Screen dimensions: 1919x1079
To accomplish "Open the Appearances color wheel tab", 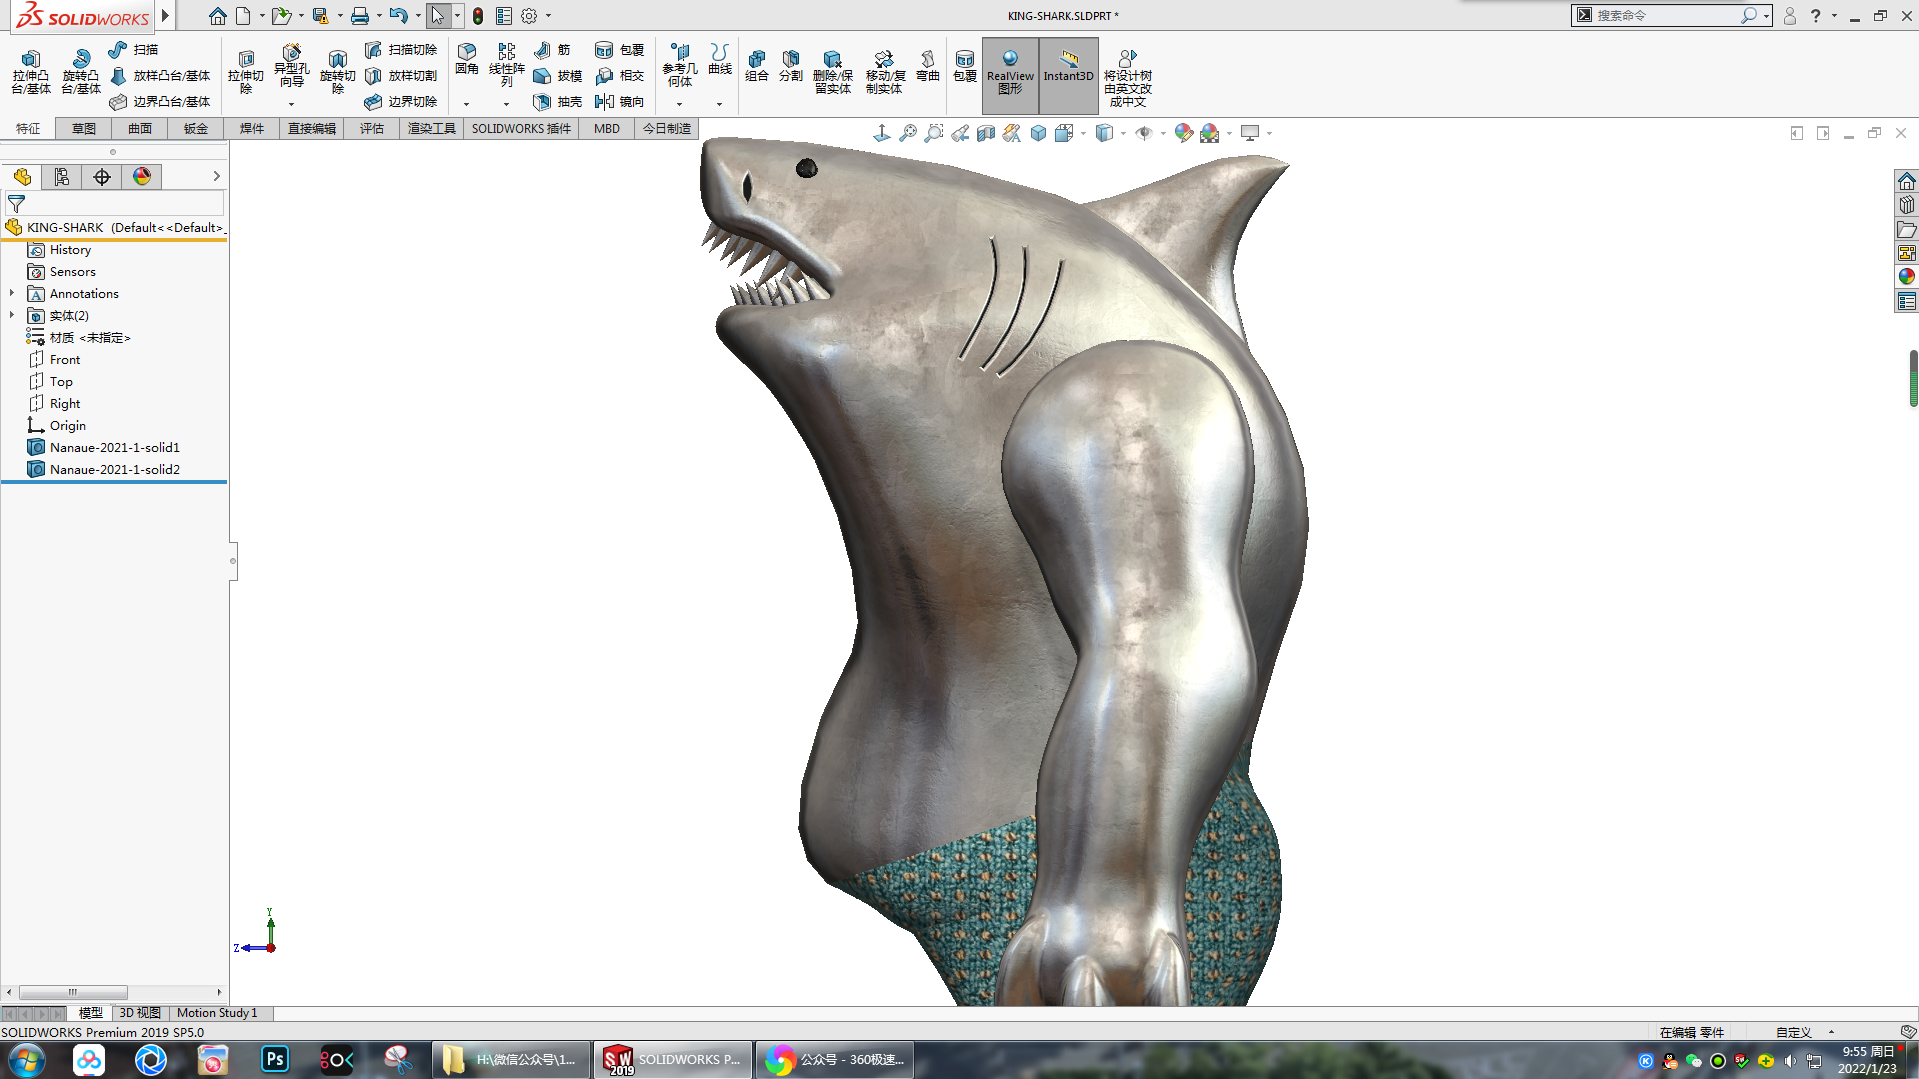I will pyautogui.click(x=142, y=177).
